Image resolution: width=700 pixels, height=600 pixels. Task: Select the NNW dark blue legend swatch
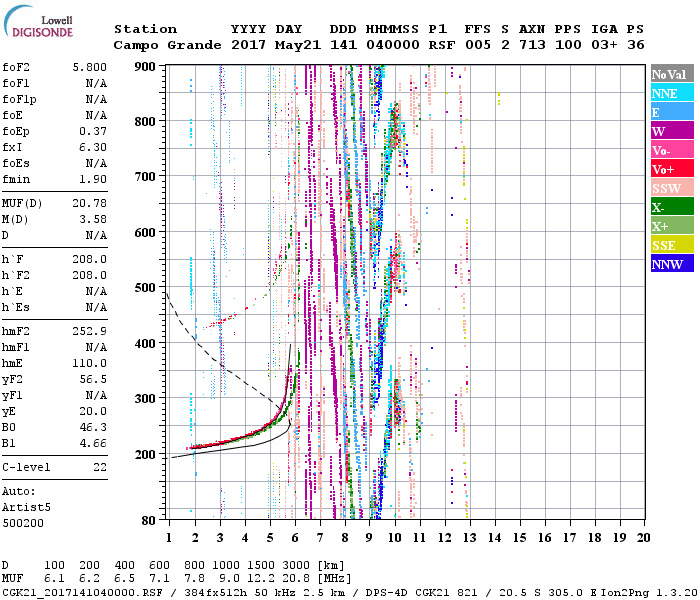tap(672, 263)
